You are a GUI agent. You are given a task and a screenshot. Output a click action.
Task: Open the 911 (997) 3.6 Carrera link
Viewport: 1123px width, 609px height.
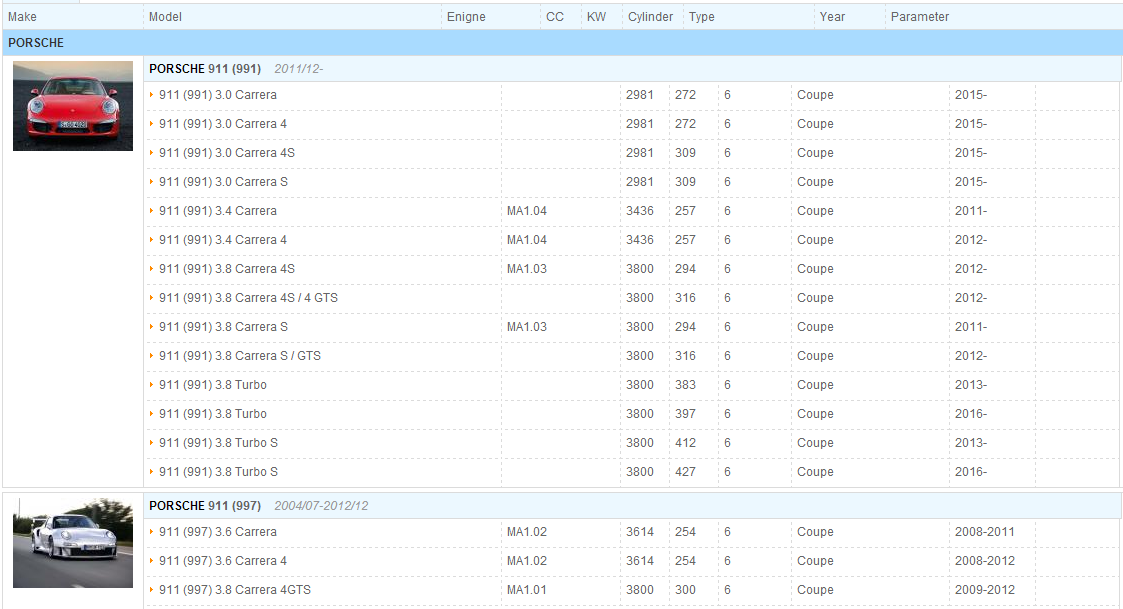[218, 532]
